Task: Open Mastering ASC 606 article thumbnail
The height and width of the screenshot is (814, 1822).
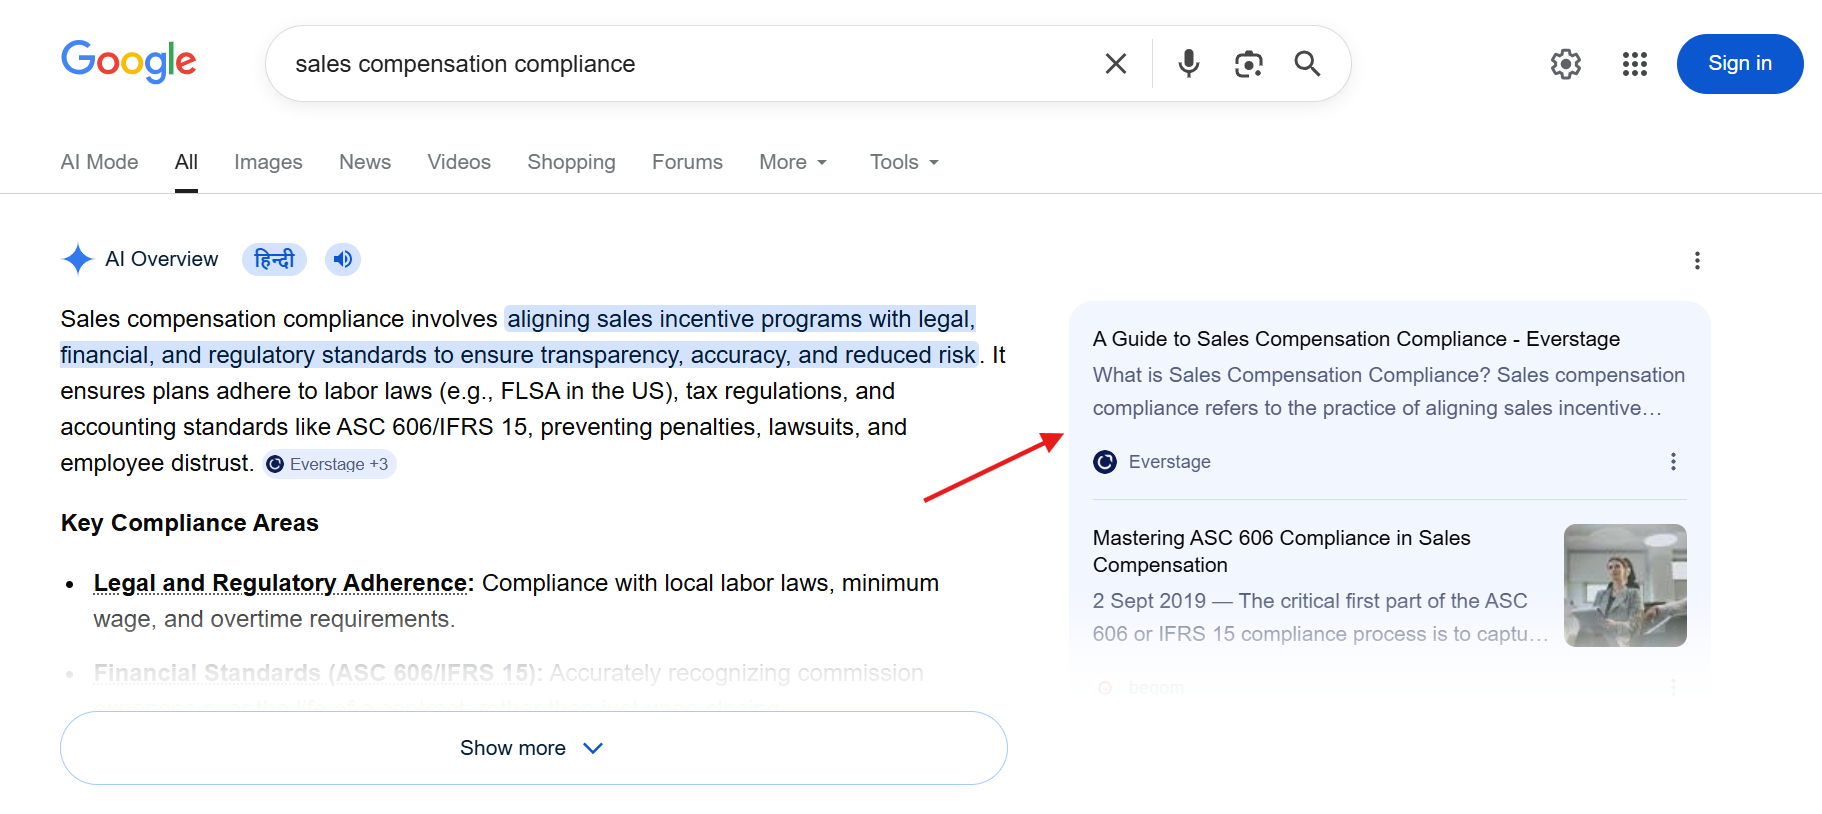Action: tap(1625, 585)
